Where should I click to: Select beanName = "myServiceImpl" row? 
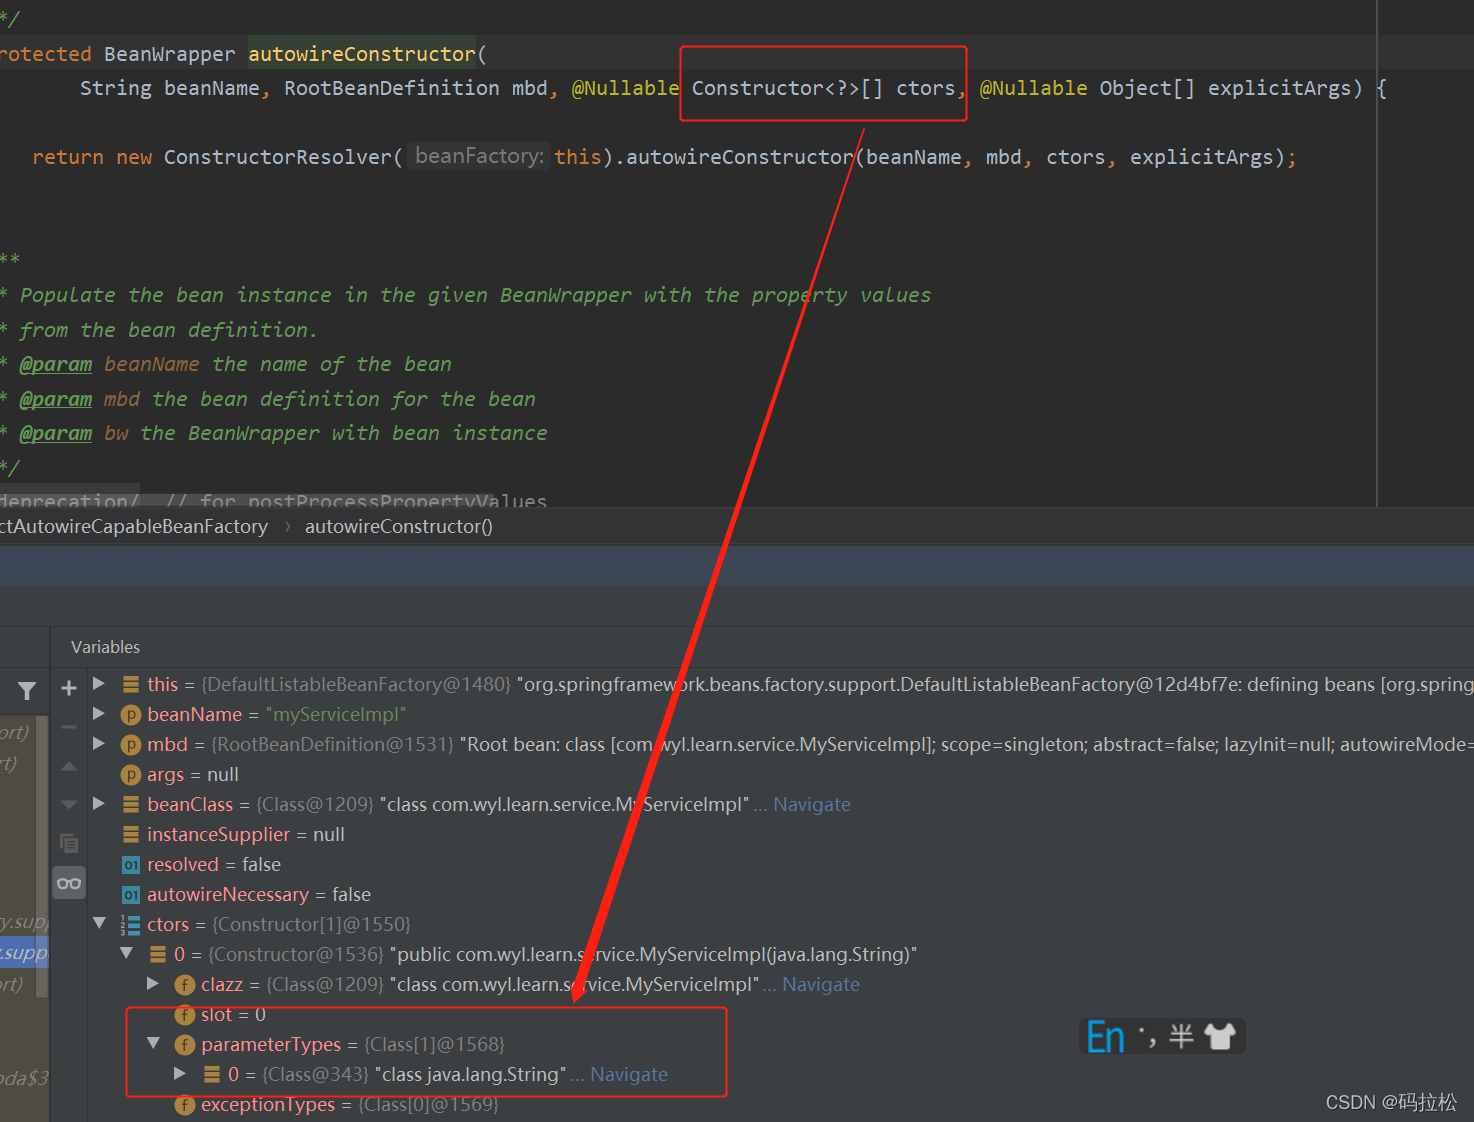click(780, 714)
